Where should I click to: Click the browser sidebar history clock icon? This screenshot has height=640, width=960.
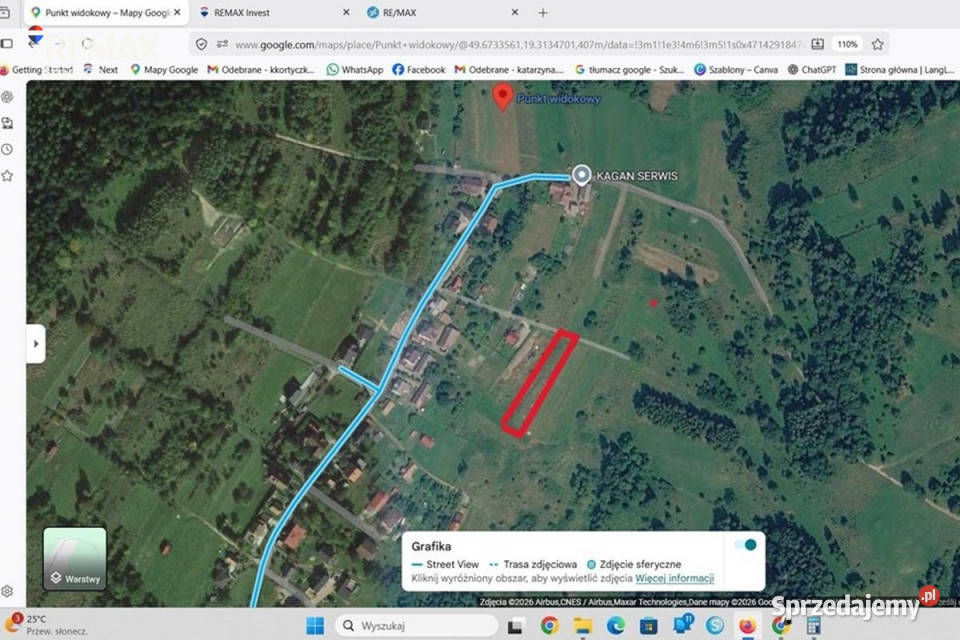7,149
